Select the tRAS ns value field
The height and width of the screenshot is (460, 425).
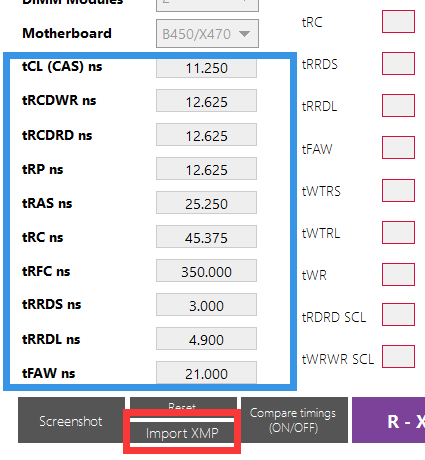(x=206, y=203)
